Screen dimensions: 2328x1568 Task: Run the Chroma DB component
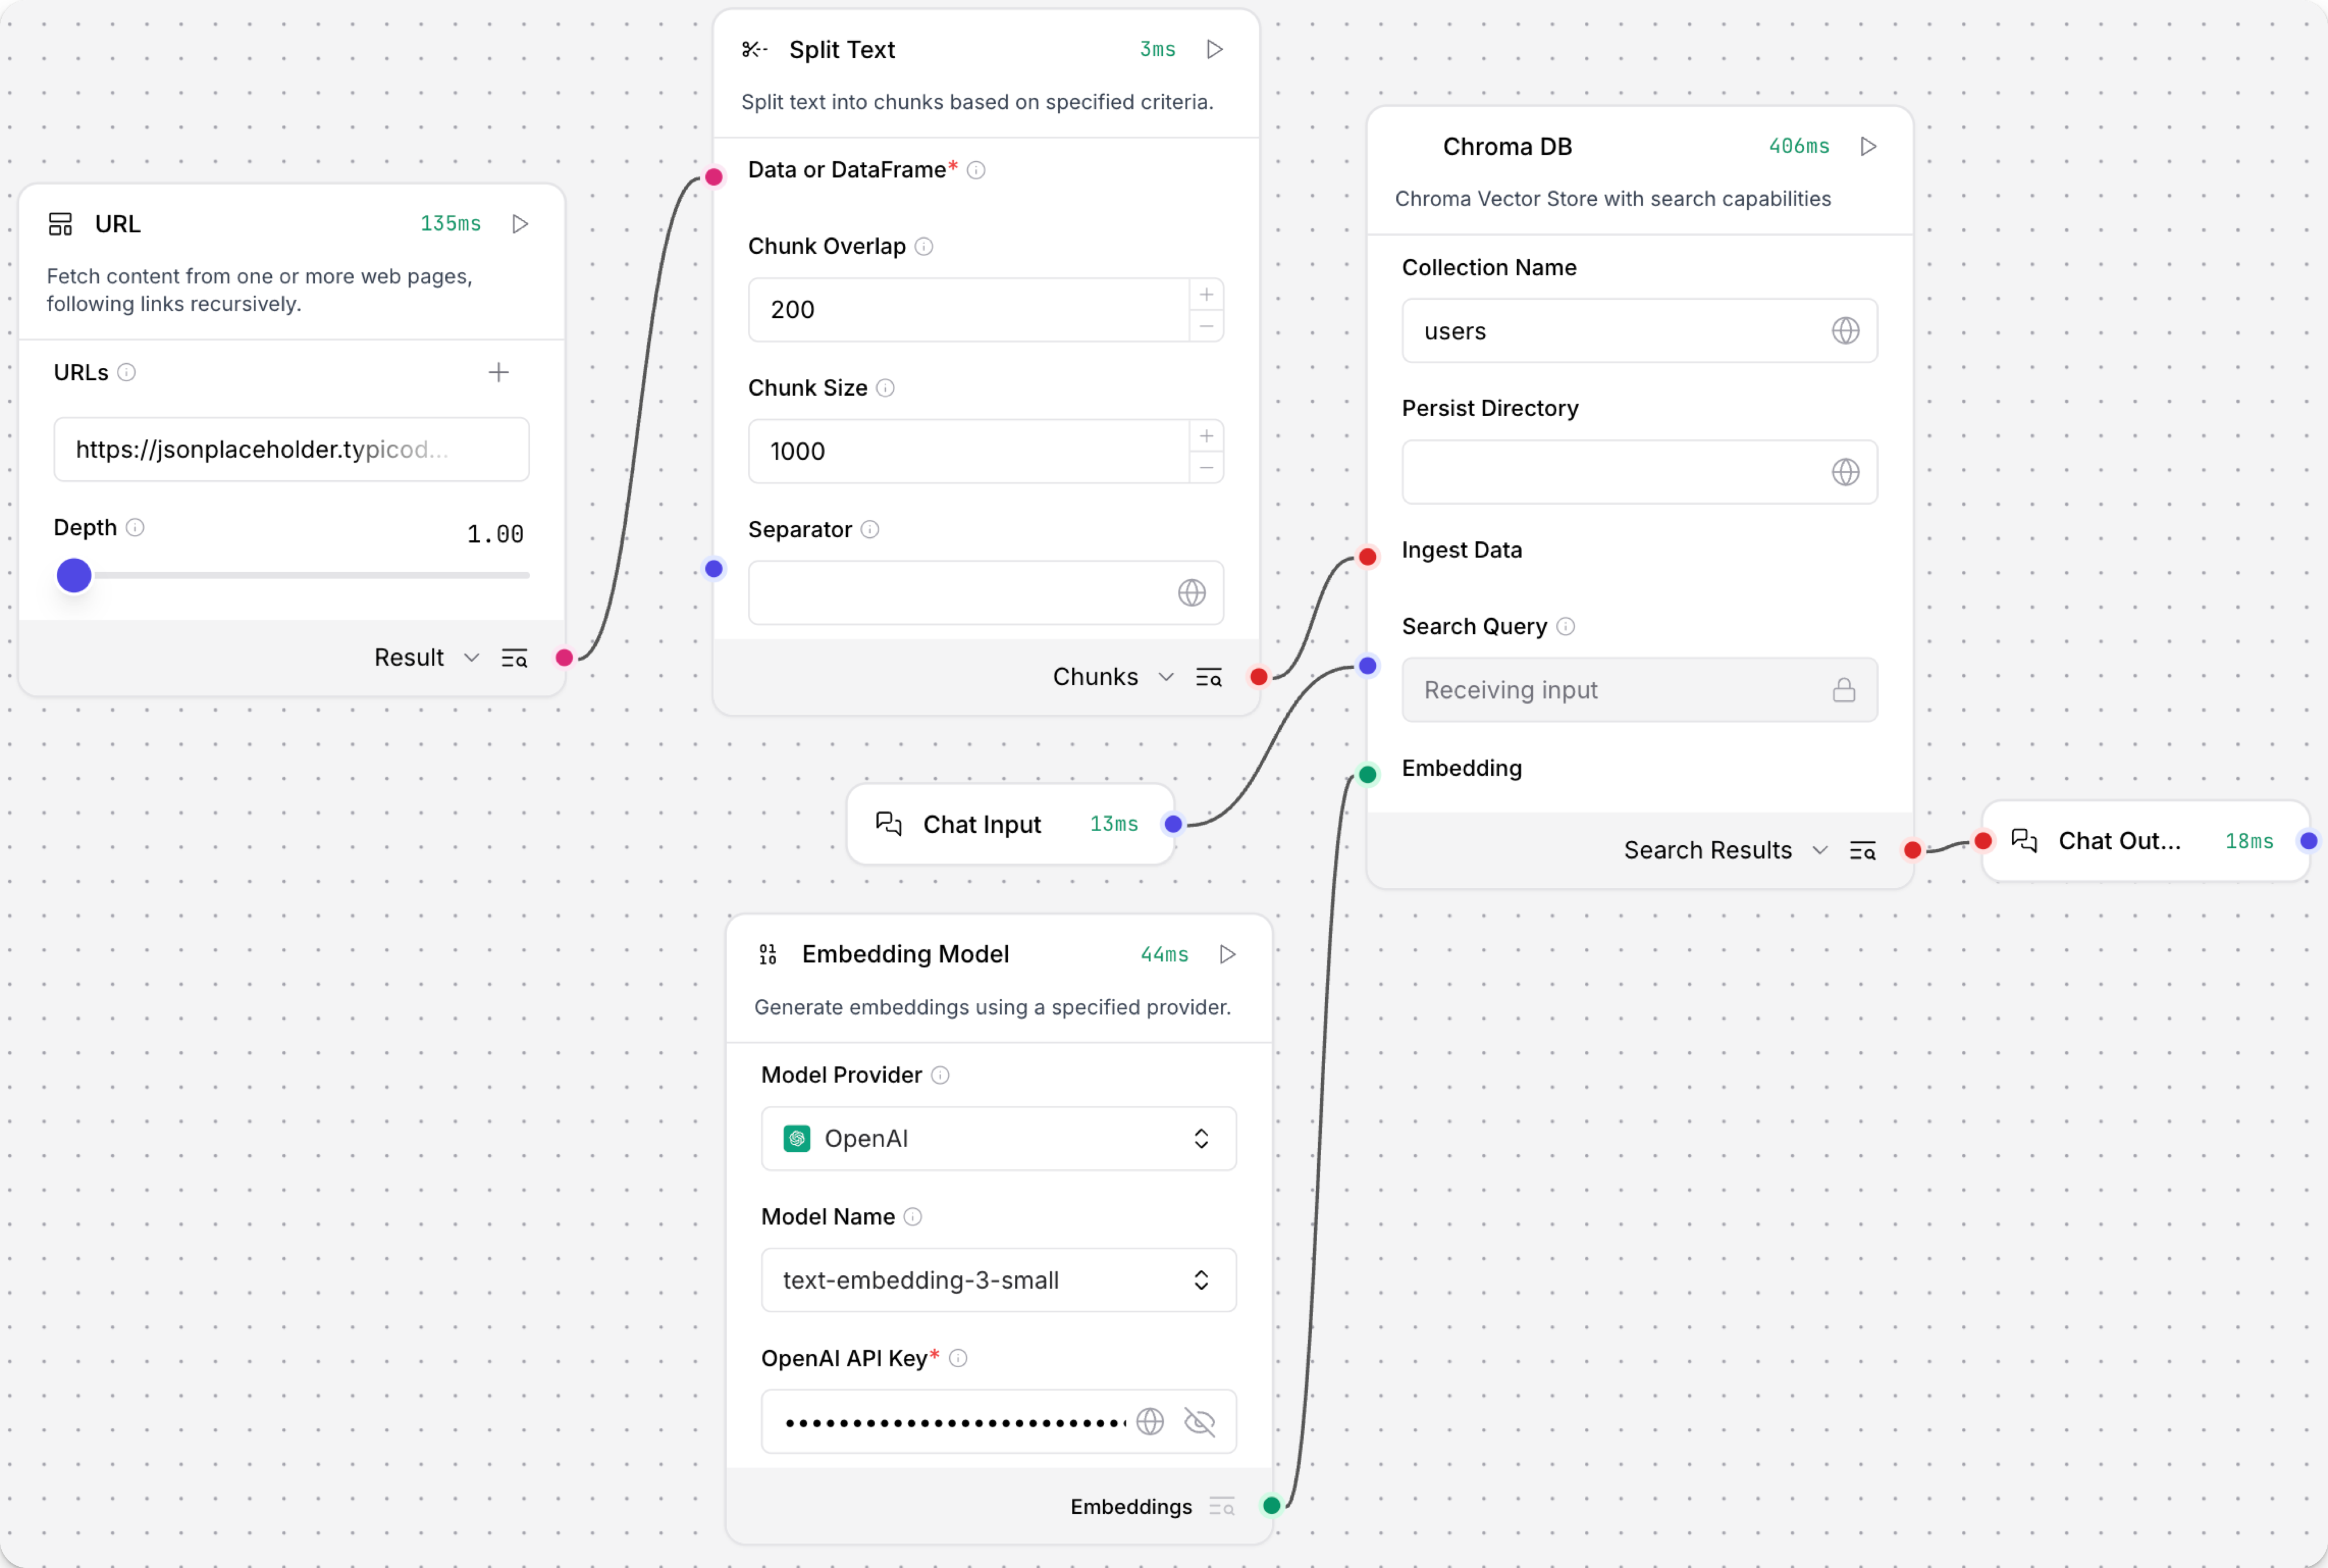coord(1867,146)
